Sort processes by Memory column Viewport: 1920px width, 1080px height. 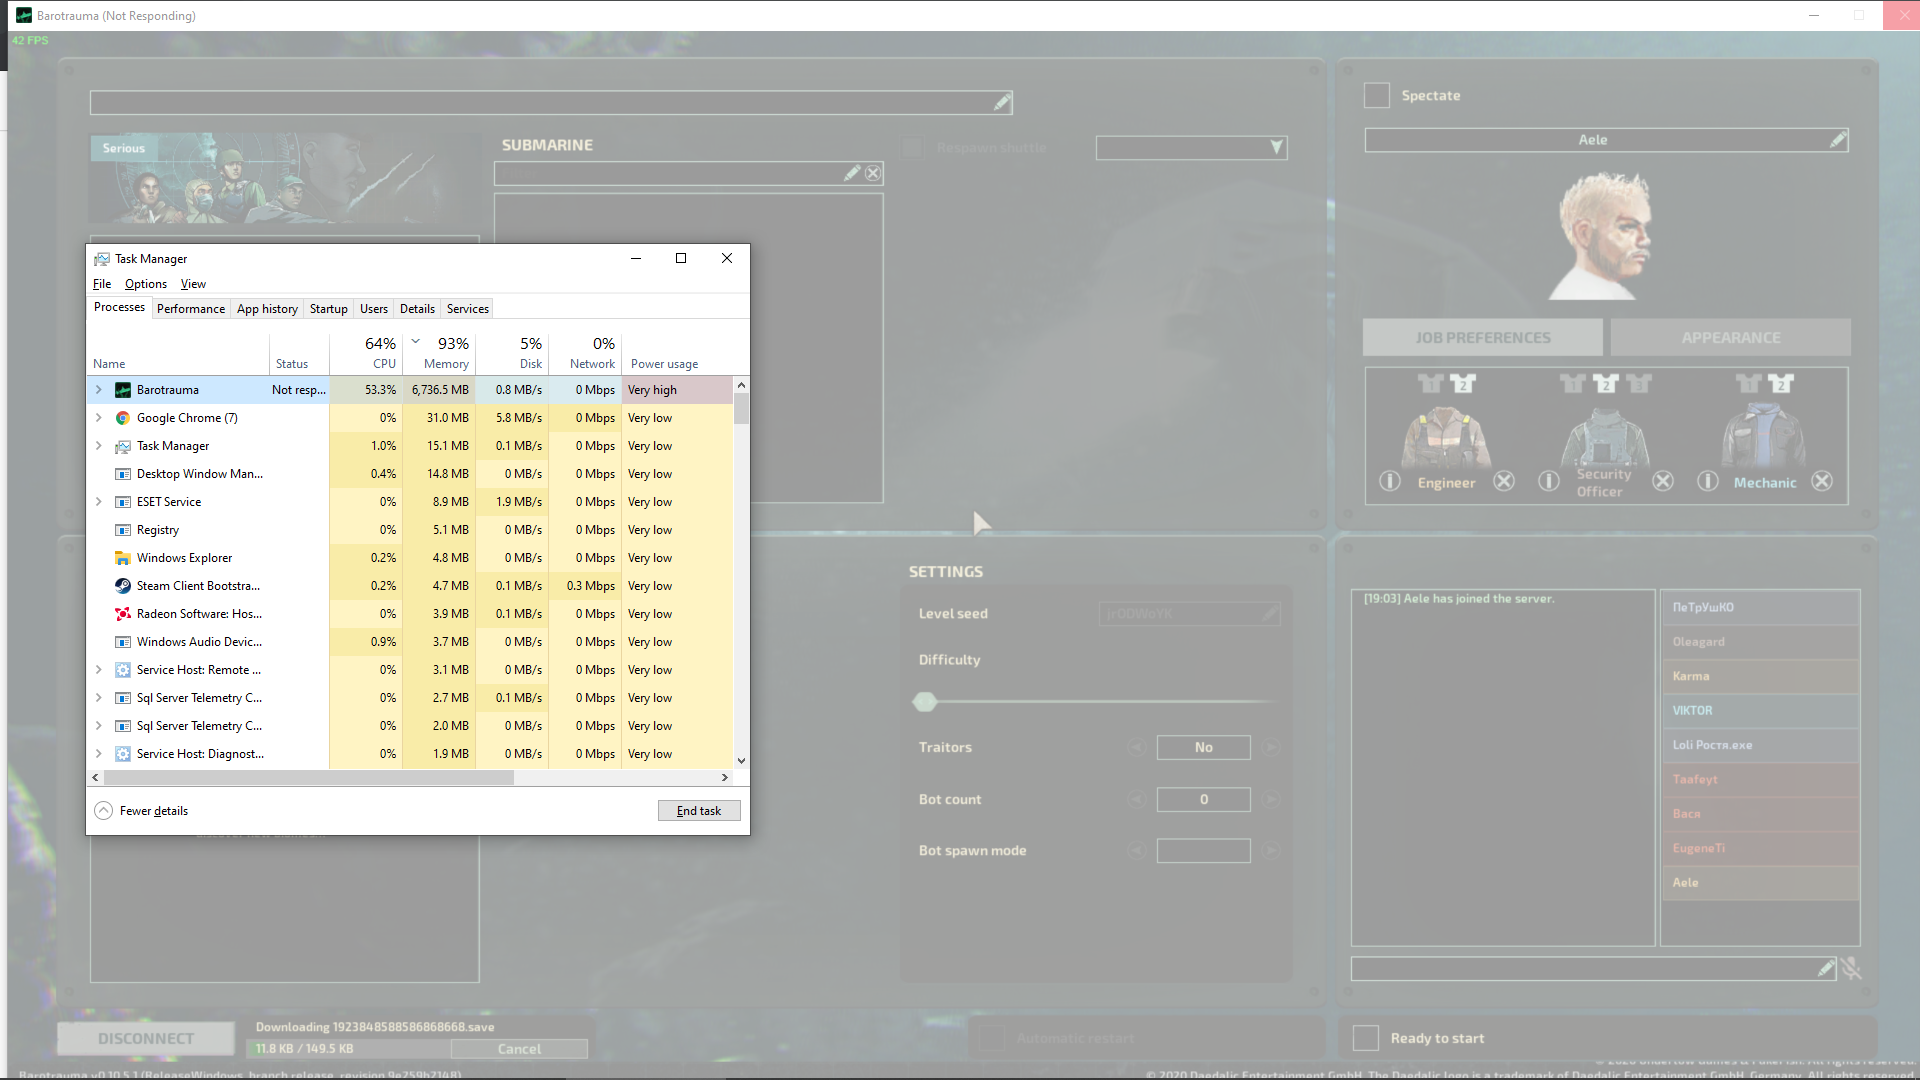coord(439,353)
